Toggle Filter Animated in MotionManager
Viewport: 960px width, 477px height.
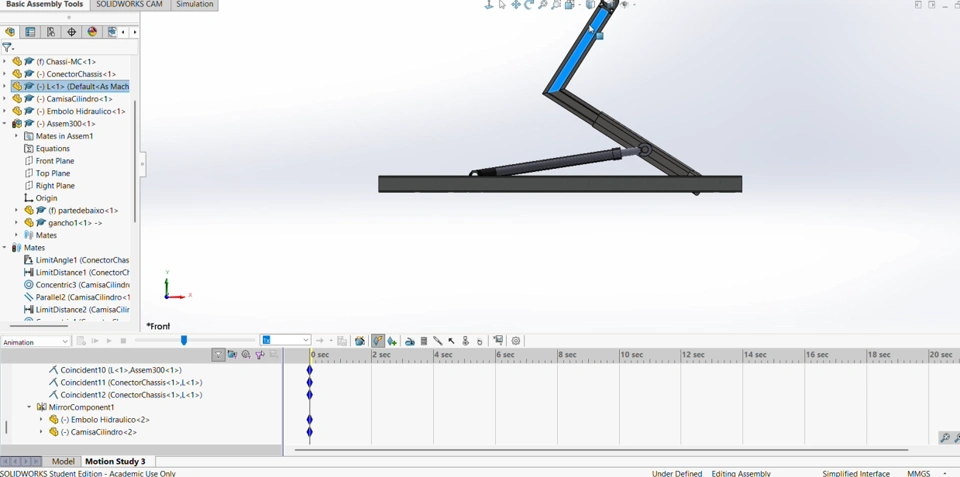232,355
